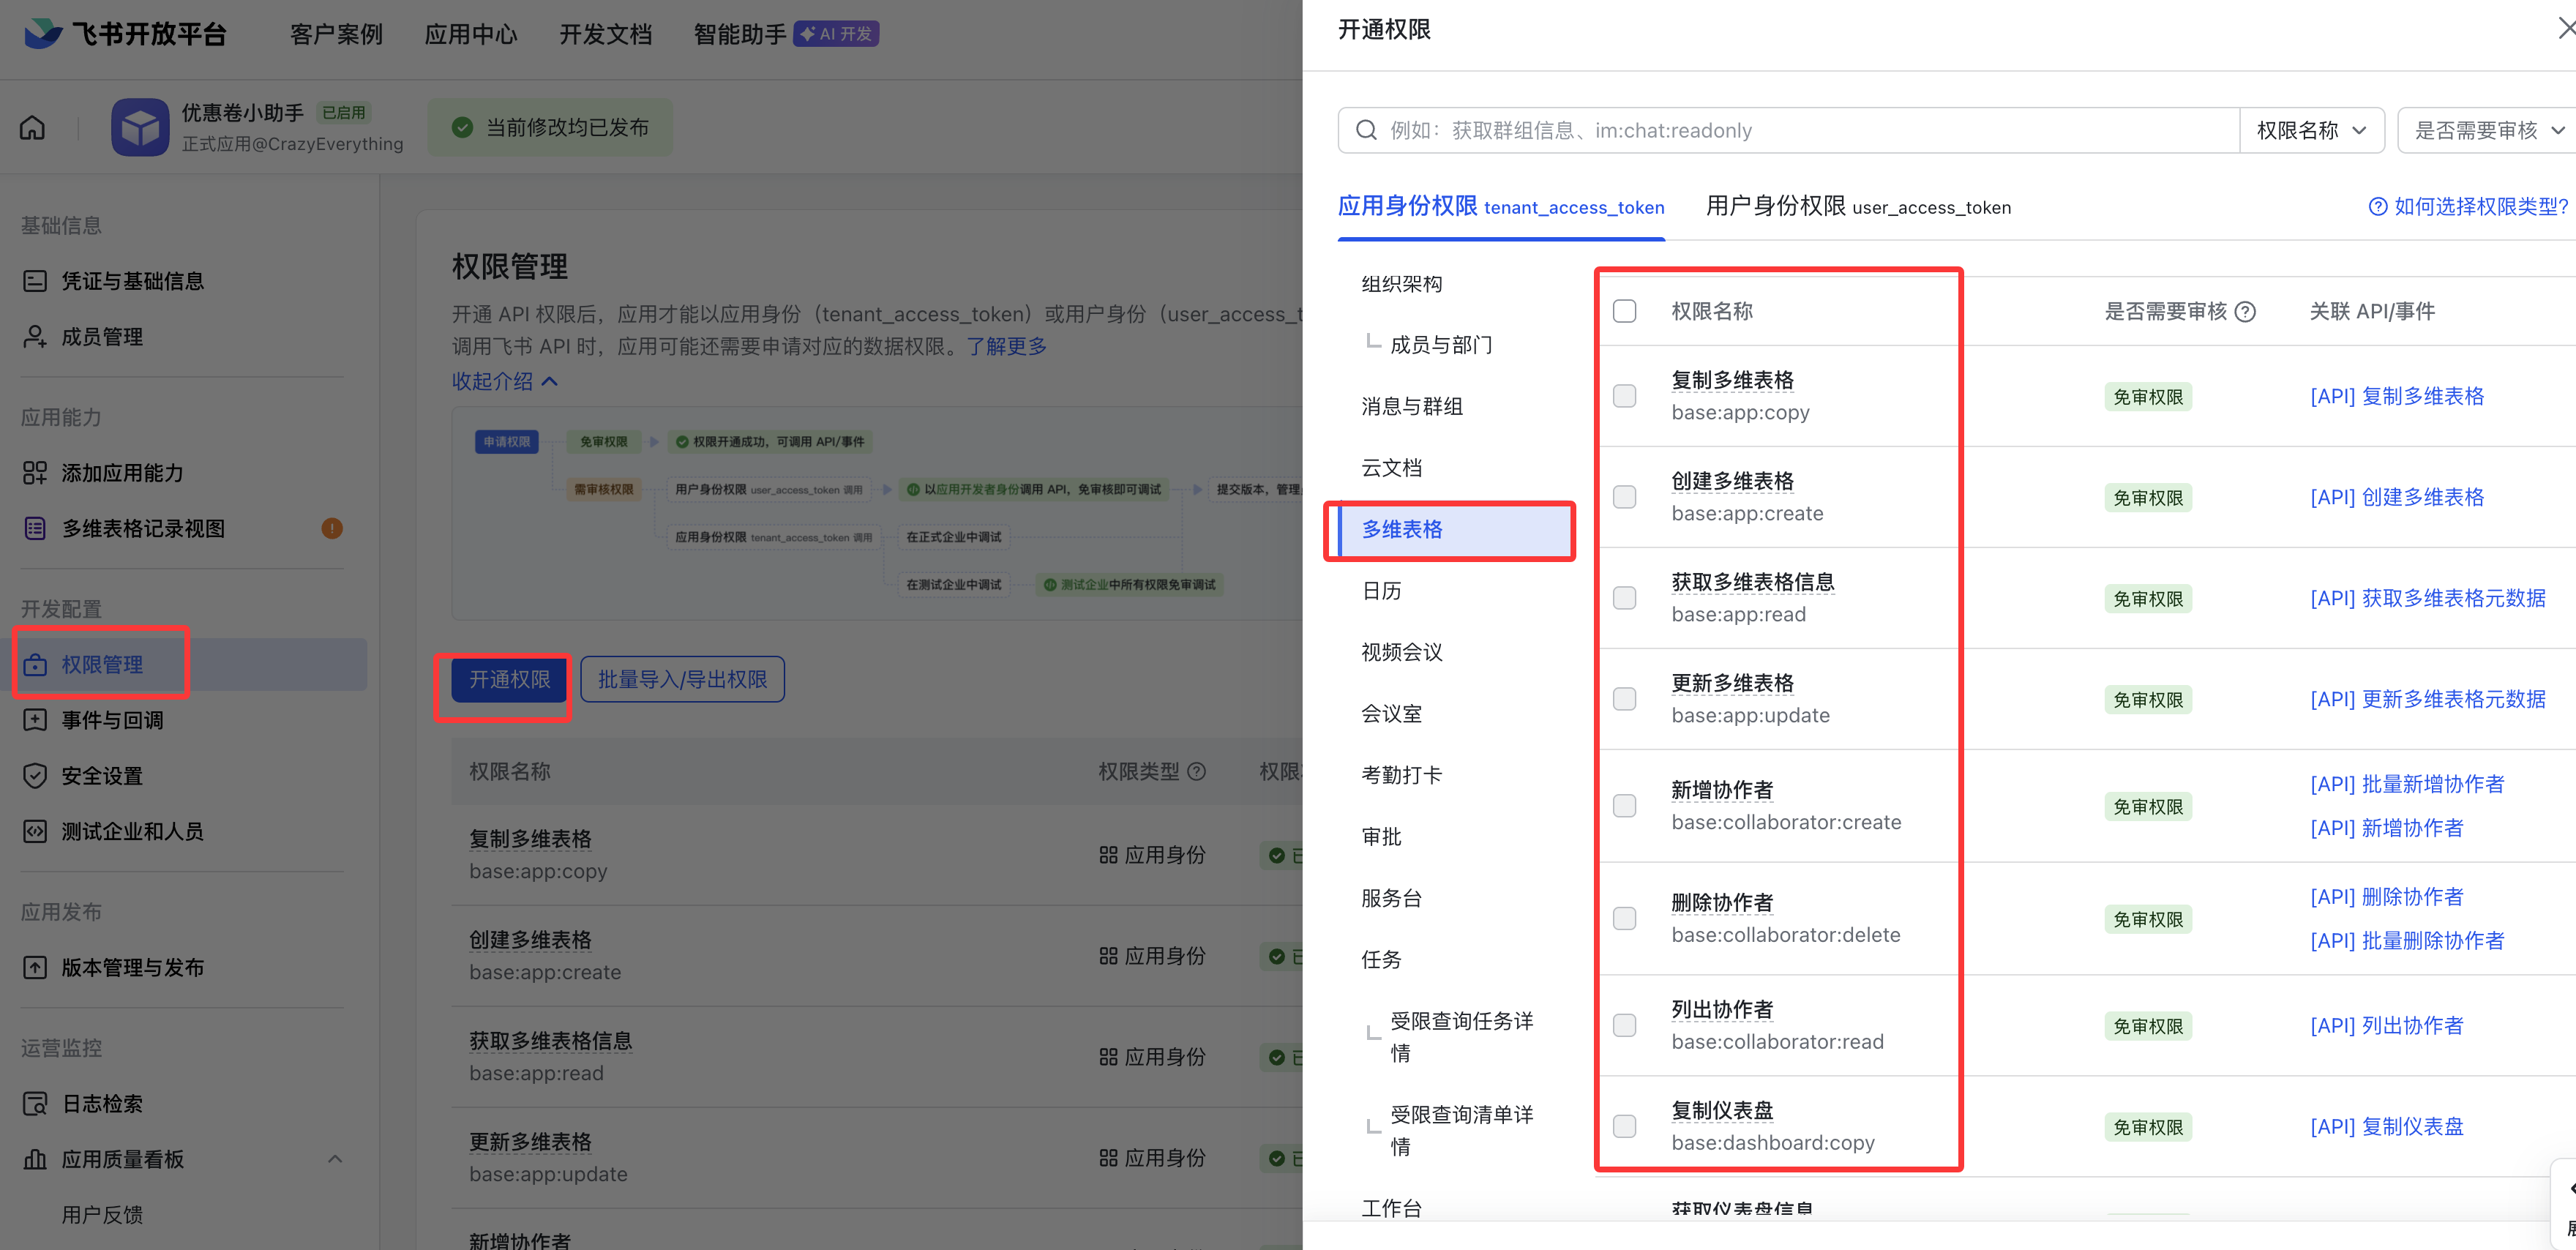The image size is (2576, 1250).
Task: Open the 权限名称 search type dropdown
Action: [x=2311, y=130]
